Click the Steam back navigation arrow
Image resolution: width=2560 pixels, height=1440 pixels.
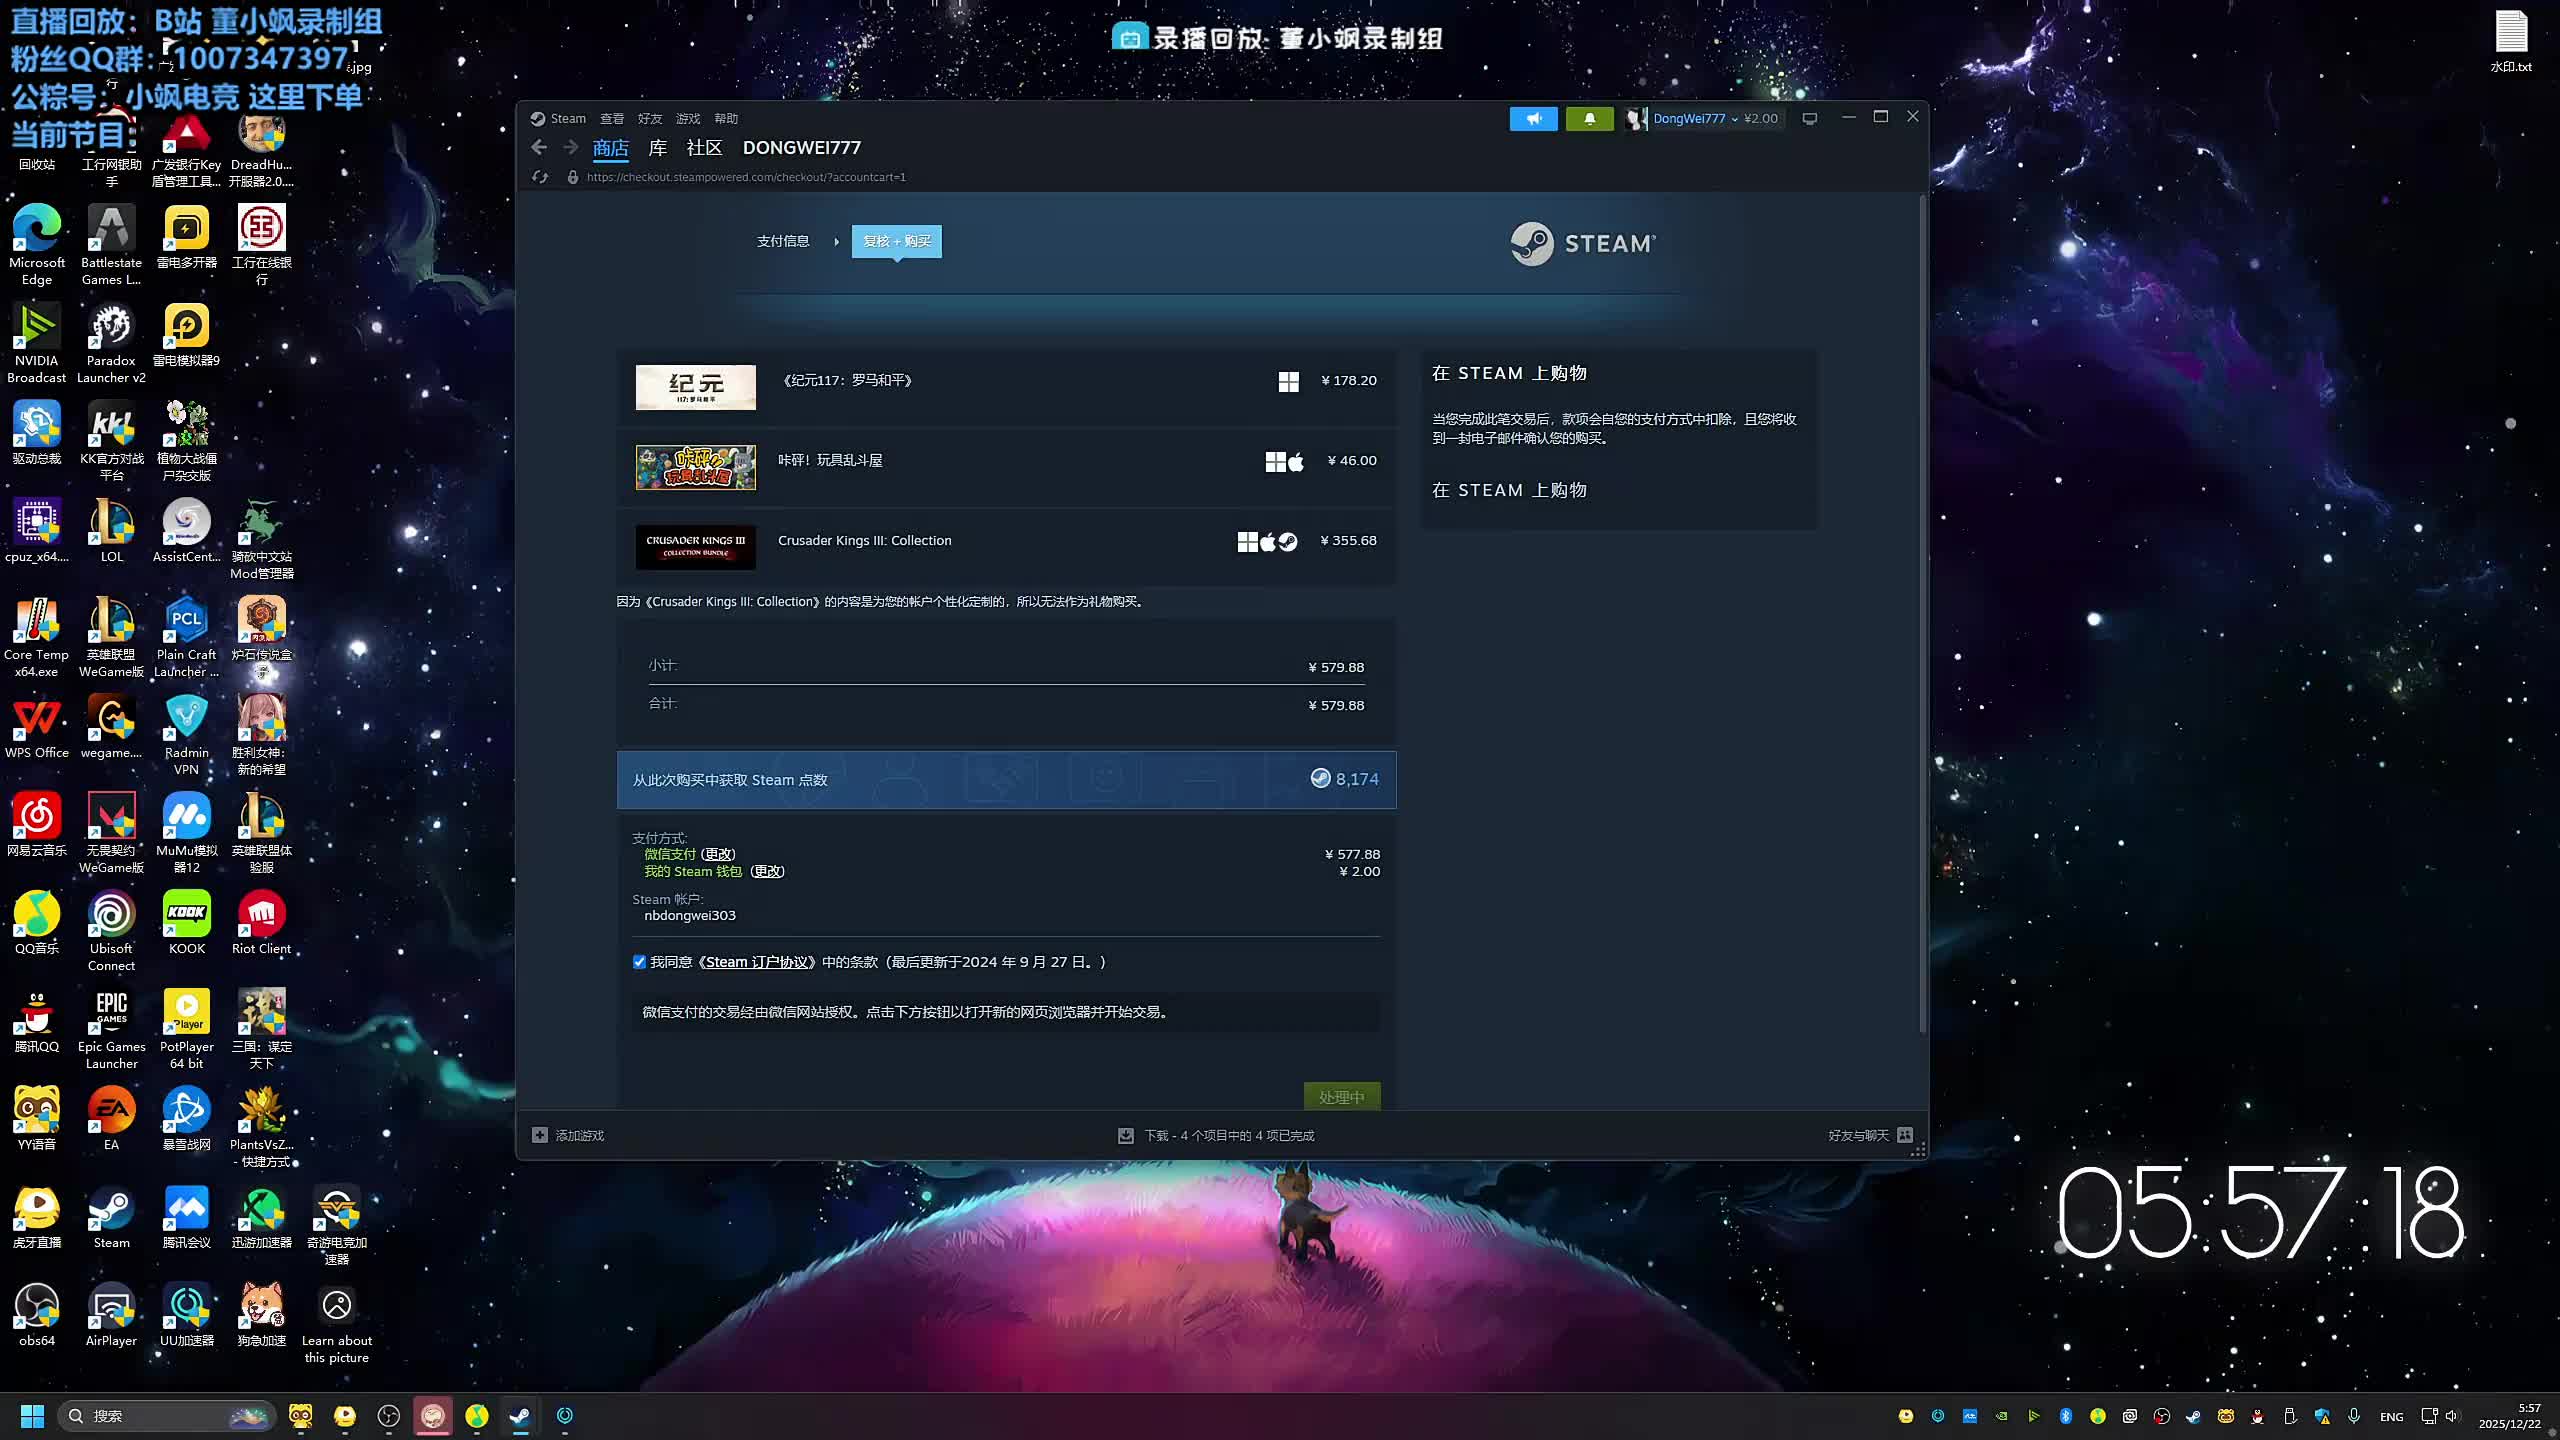pyautogui.click(x=539, y=148)
